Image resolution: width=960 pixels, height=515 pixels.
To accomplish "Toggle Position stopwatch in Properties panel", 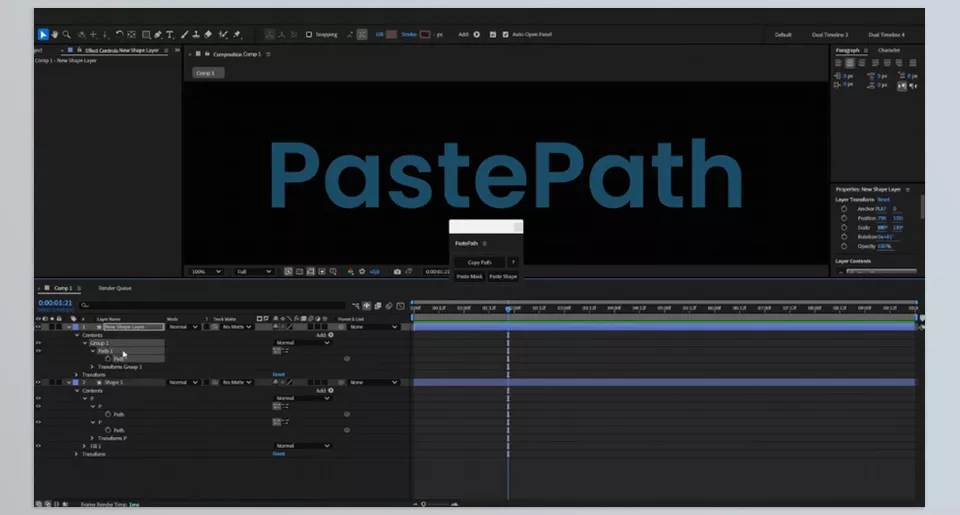I will (844, 218).
